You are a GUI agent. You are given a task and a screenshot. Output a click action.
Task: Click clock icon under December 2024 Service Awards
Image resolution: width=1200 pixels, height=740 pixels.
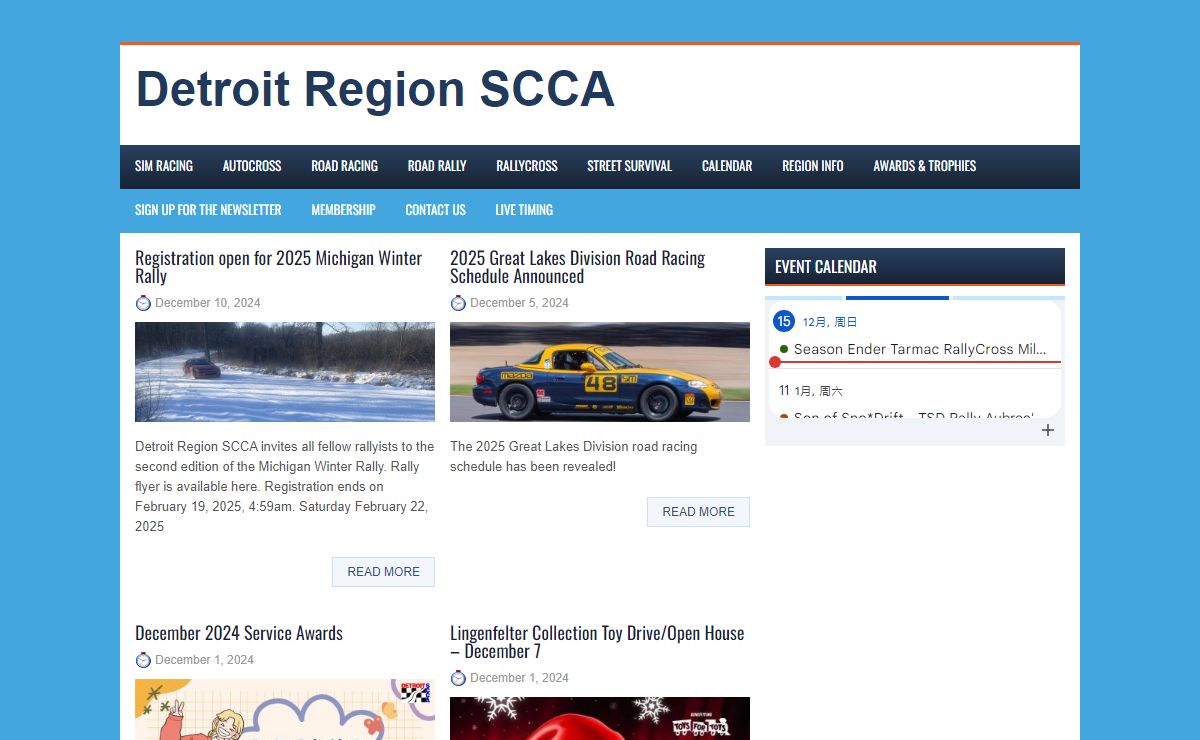pos(143,660)
